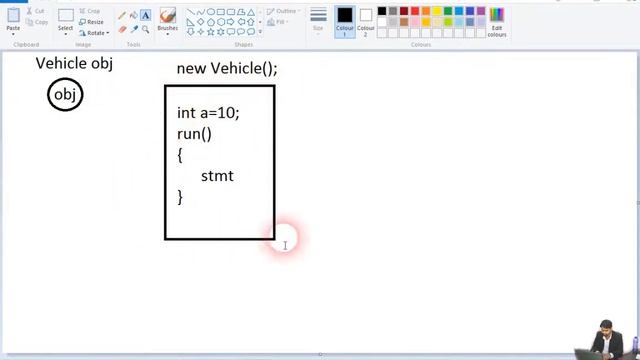The height and width of the screenshot is (360, 640).
Task: Choose the Up arrow shape
Action: click(x=251, y=22)
